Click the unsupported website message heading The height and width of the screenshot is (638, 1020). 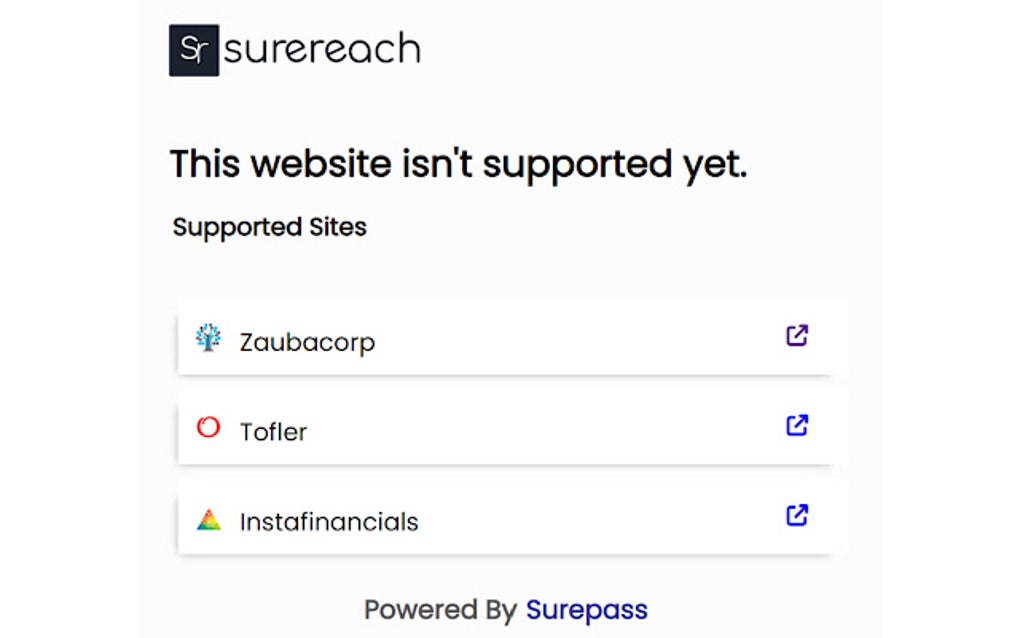458,163
